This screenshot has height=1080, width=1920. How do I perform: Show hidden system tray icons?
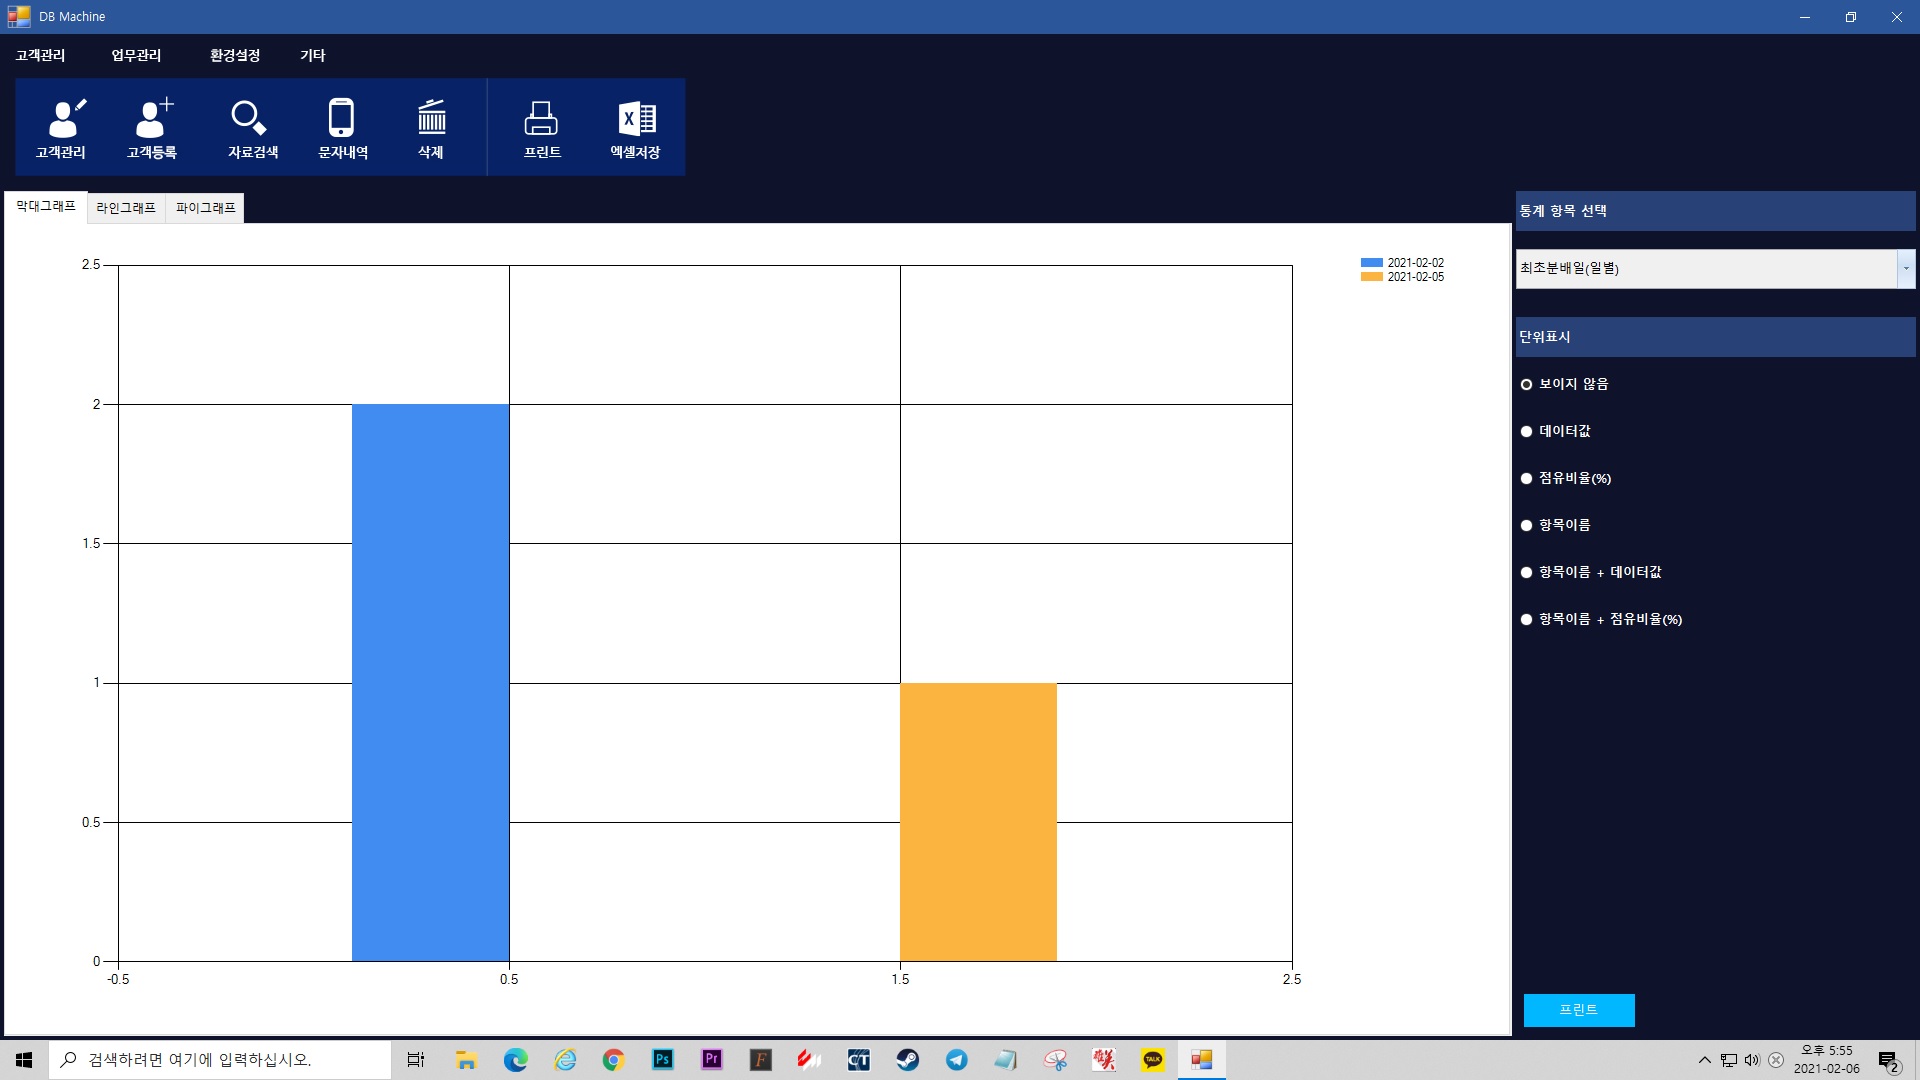click(1704, 1060)
